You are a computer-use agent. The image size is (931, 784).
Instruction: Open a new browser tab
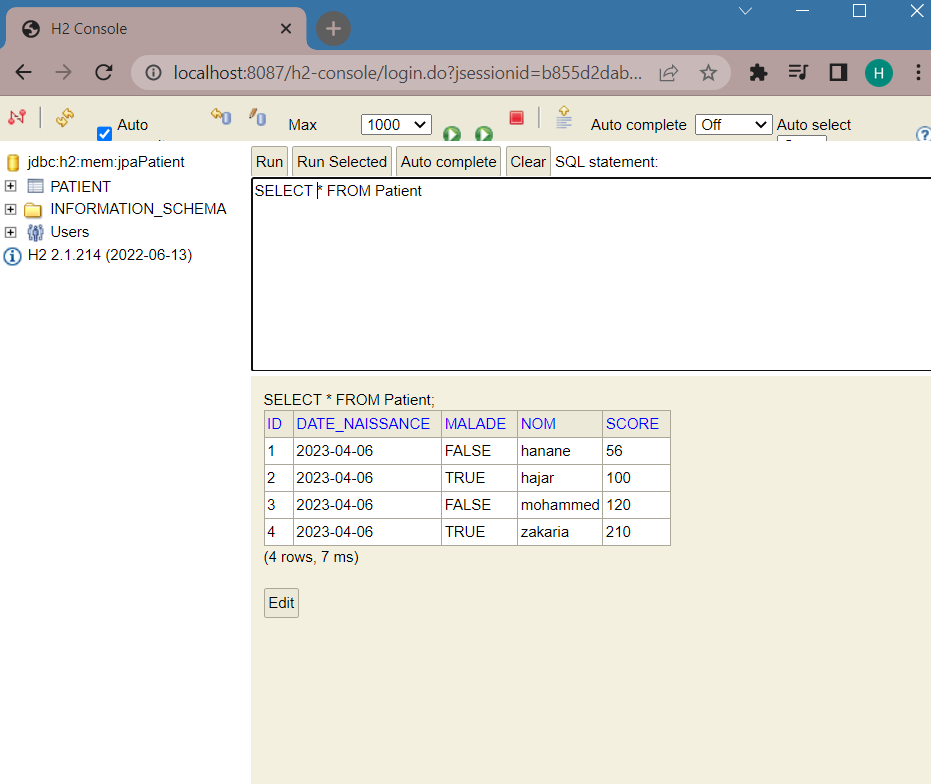click(333, 29)
